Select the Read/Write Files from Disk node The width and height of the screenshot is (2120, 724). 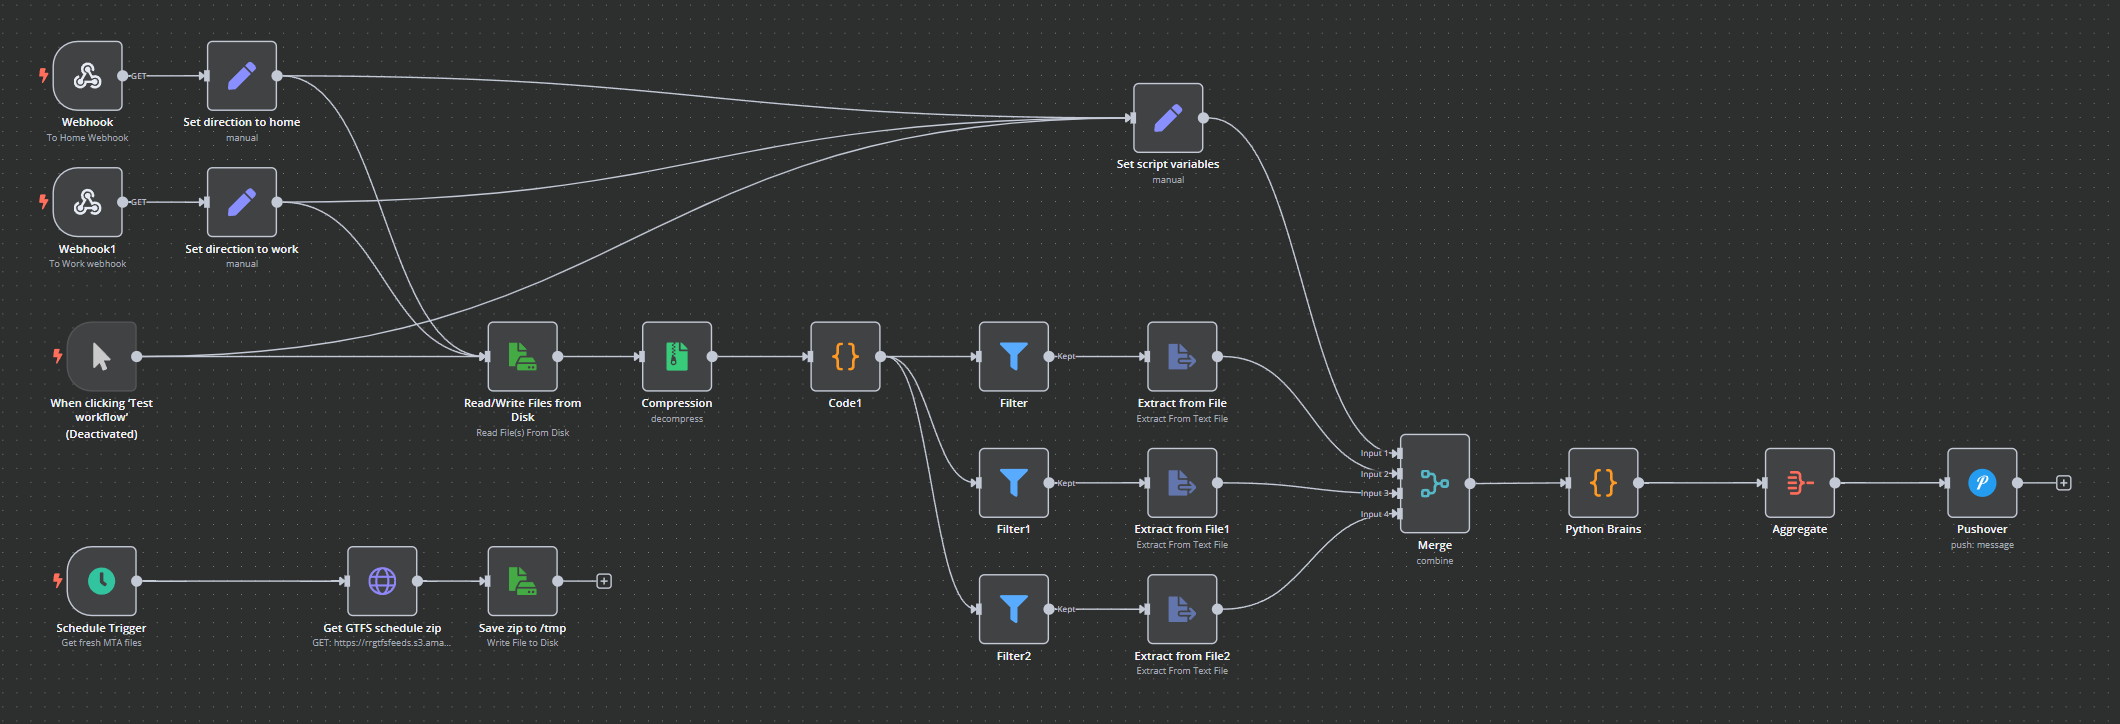tap(522, 357)
